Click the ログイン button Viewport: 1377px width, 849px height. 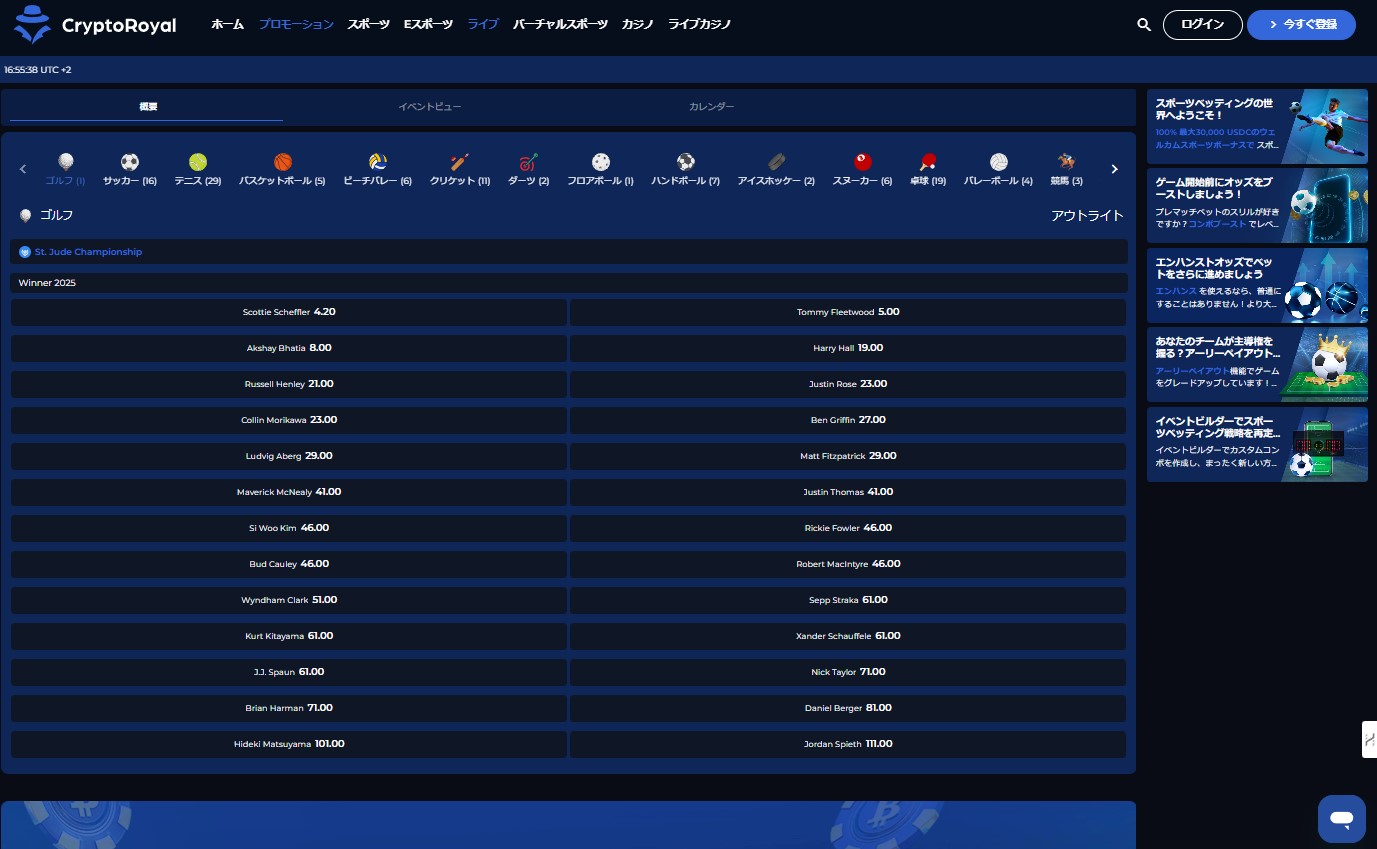1203,25
